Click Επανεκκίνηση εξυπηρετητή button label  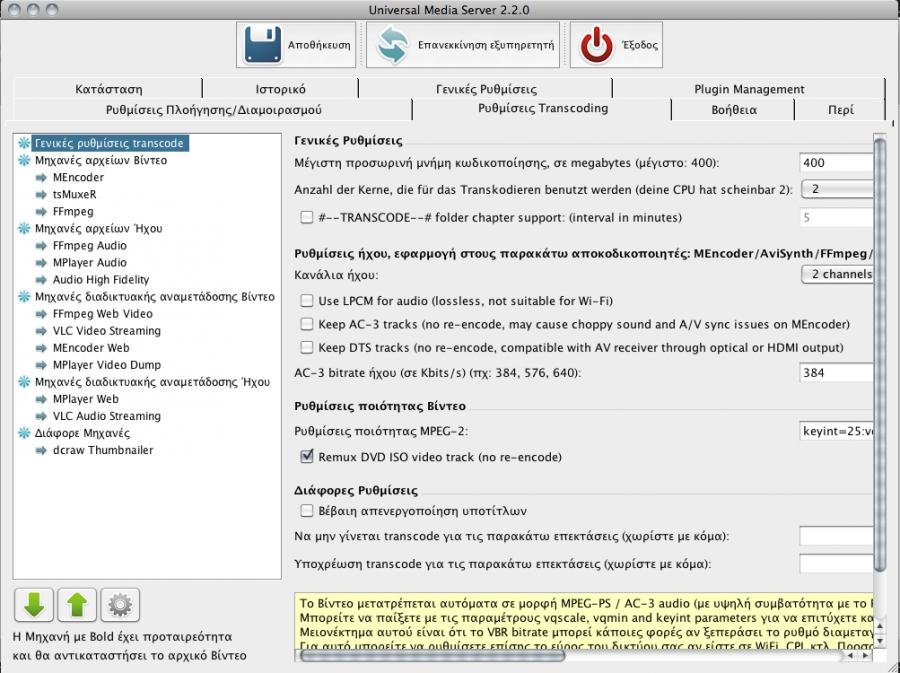pos(486,45)
